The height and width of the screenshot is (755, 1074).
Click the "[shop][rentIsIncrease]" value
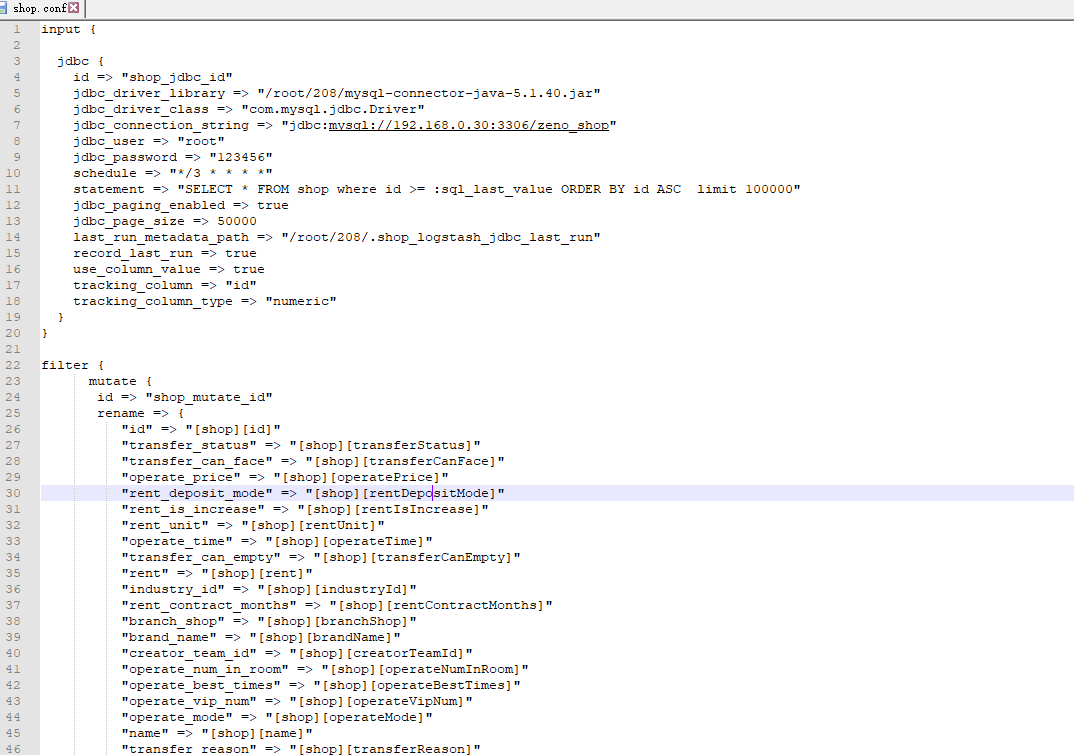[393, 510]
